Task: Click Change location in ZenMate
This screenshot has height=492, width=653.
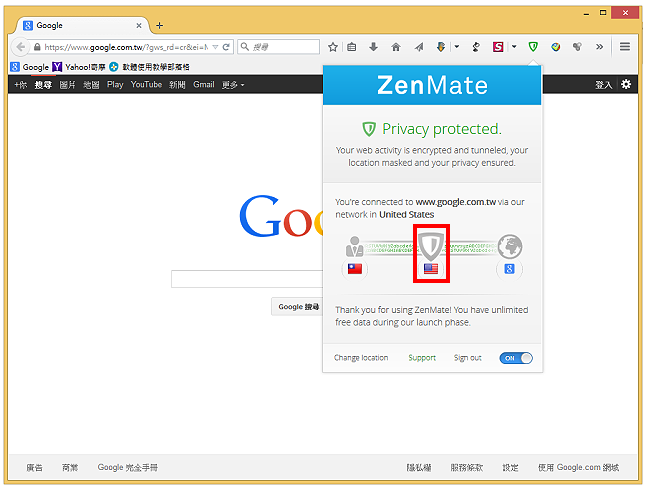Action: 361,358
